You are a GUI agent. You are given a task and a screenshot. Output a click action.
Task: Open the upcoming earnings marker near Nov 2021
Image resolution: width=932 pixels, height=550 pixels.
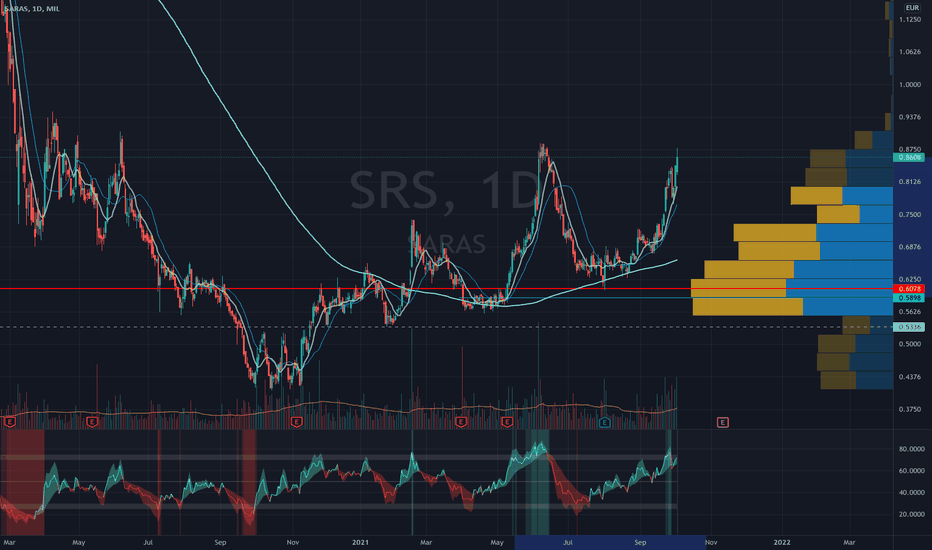(723, 422)
